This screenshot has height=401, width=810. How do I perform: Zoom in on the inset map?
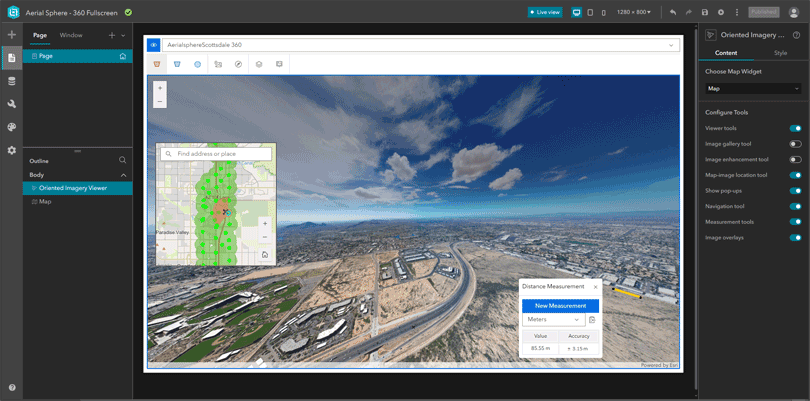click(x=265, y=223)
